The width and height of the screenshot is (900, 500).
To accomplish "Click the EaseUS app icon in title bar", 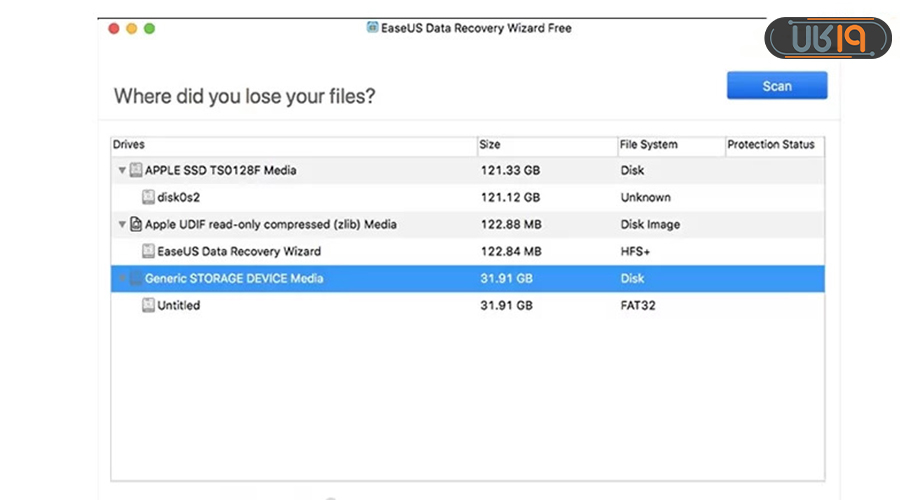I will pyautogui.click(x=373, y=28).
